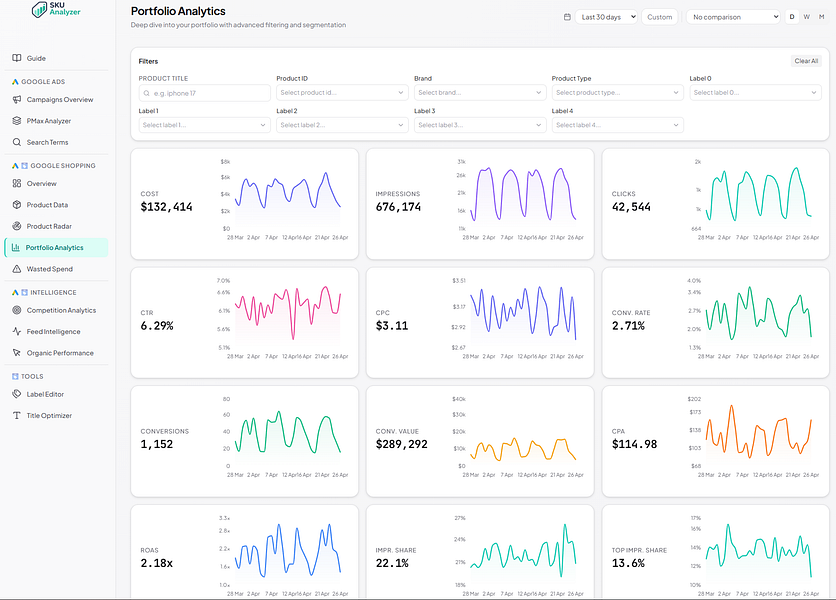Click the Competition Analytics target icon
The width and height of the screenshot is (836, 600).
tap(17, 310)
